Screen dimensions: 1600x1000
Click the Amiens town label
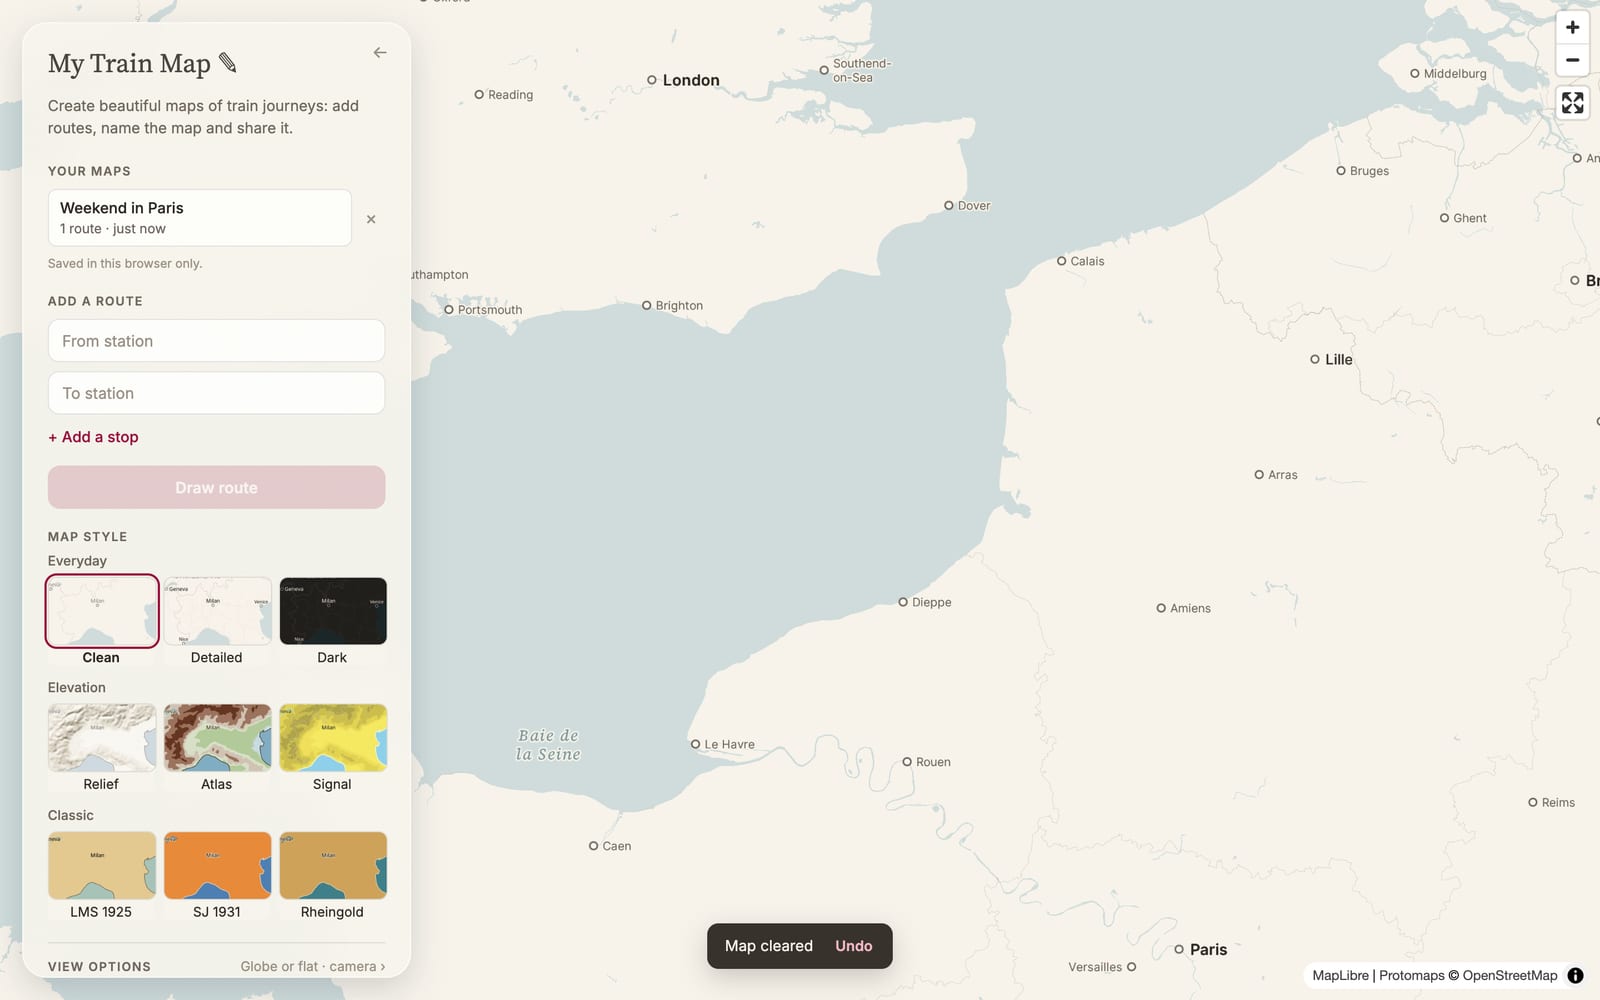click(1190, 608)
